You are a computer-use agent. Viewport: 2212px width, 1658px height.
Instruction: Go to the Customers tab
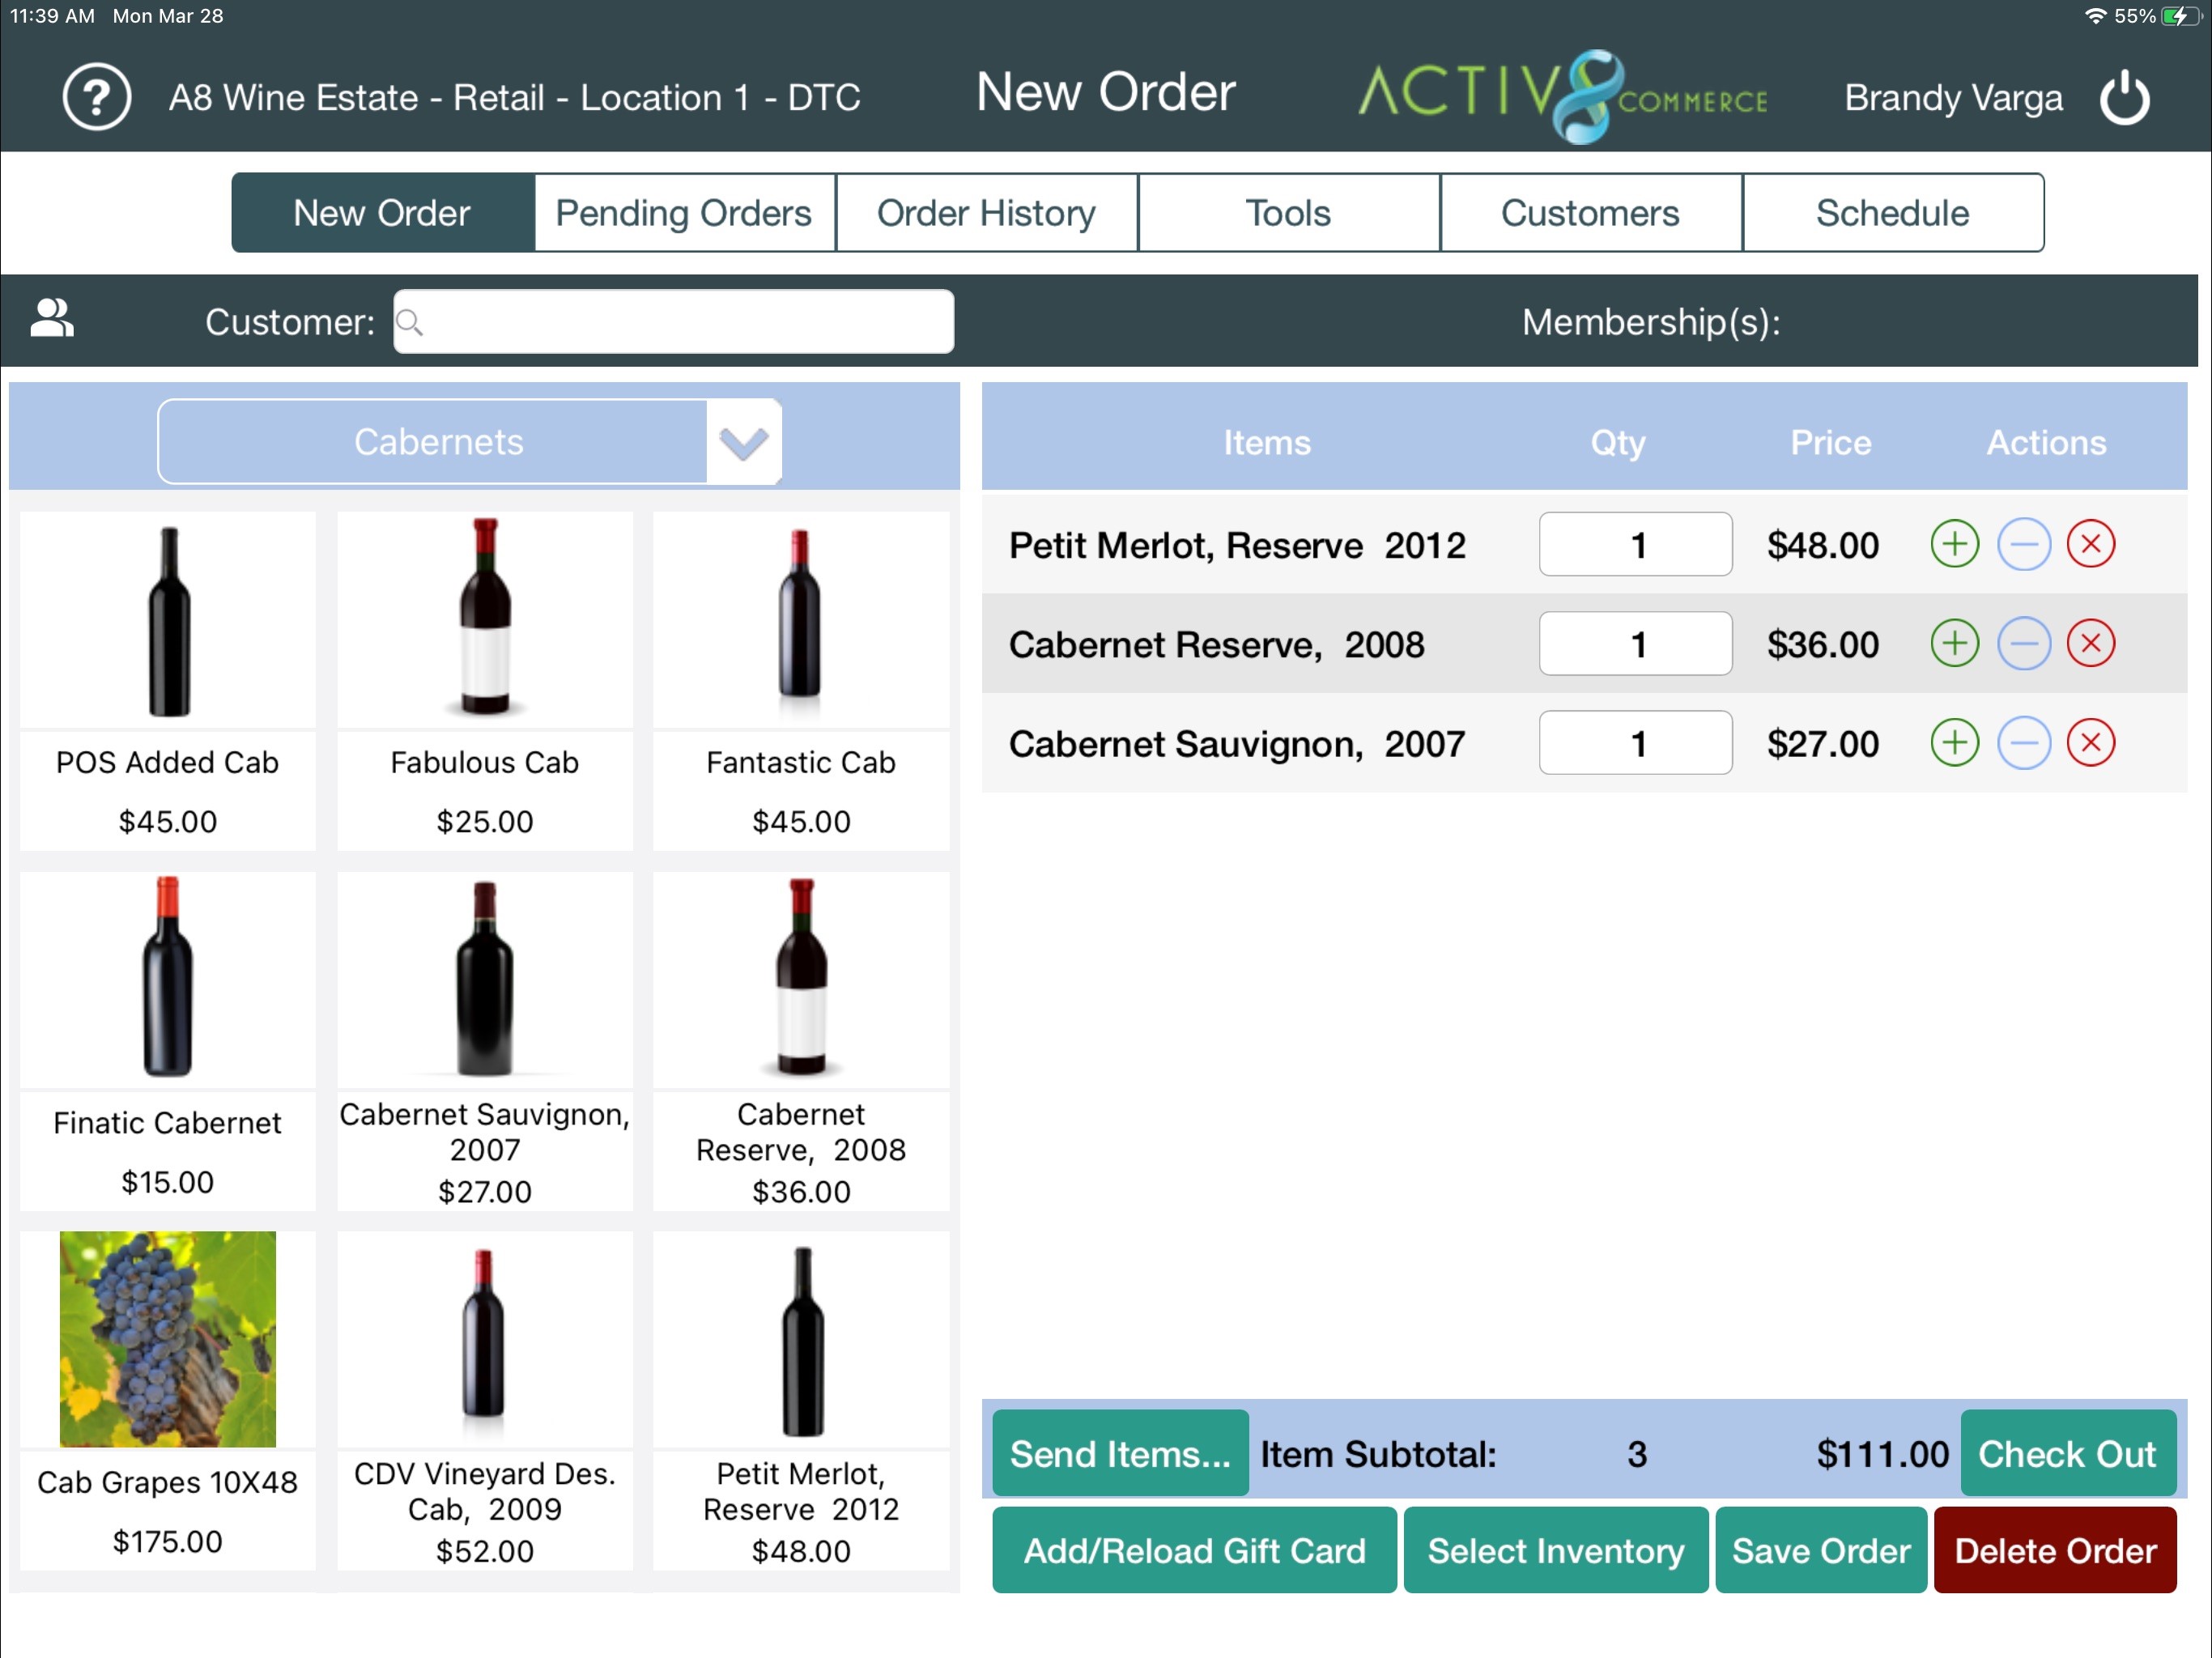pos(1589,213)
